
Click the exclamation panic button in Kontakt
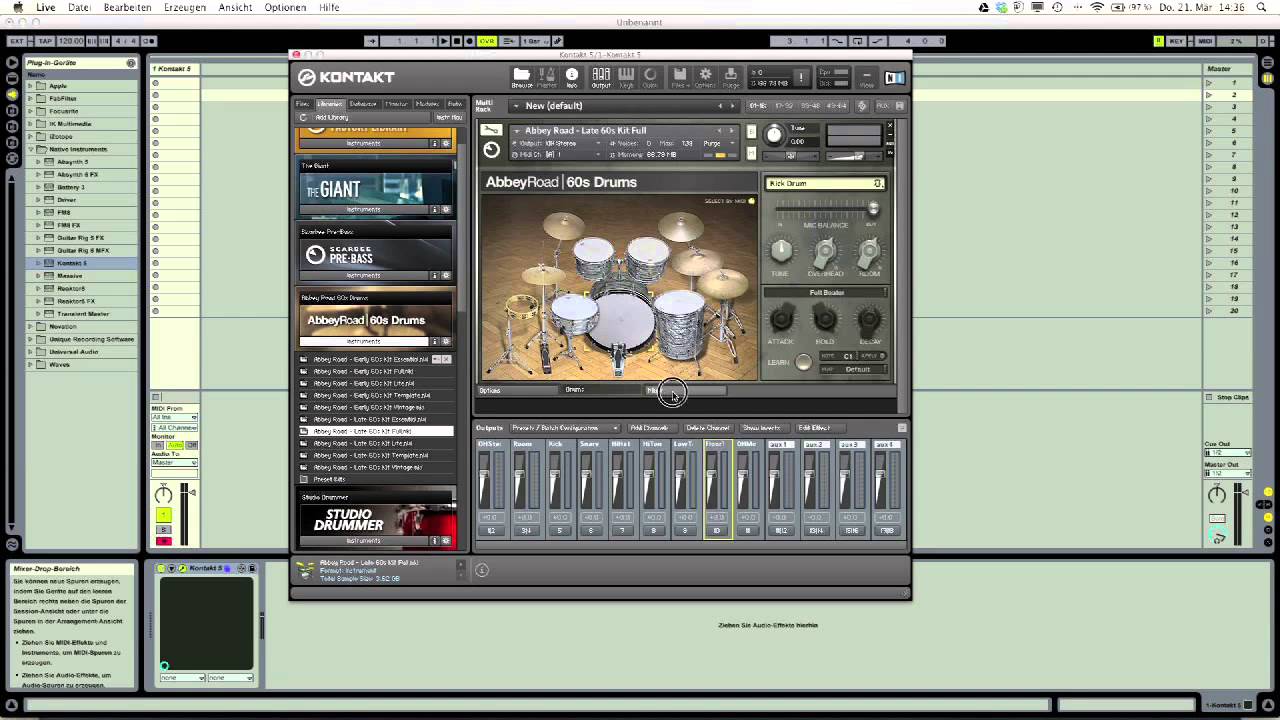[x=800, y=77]
